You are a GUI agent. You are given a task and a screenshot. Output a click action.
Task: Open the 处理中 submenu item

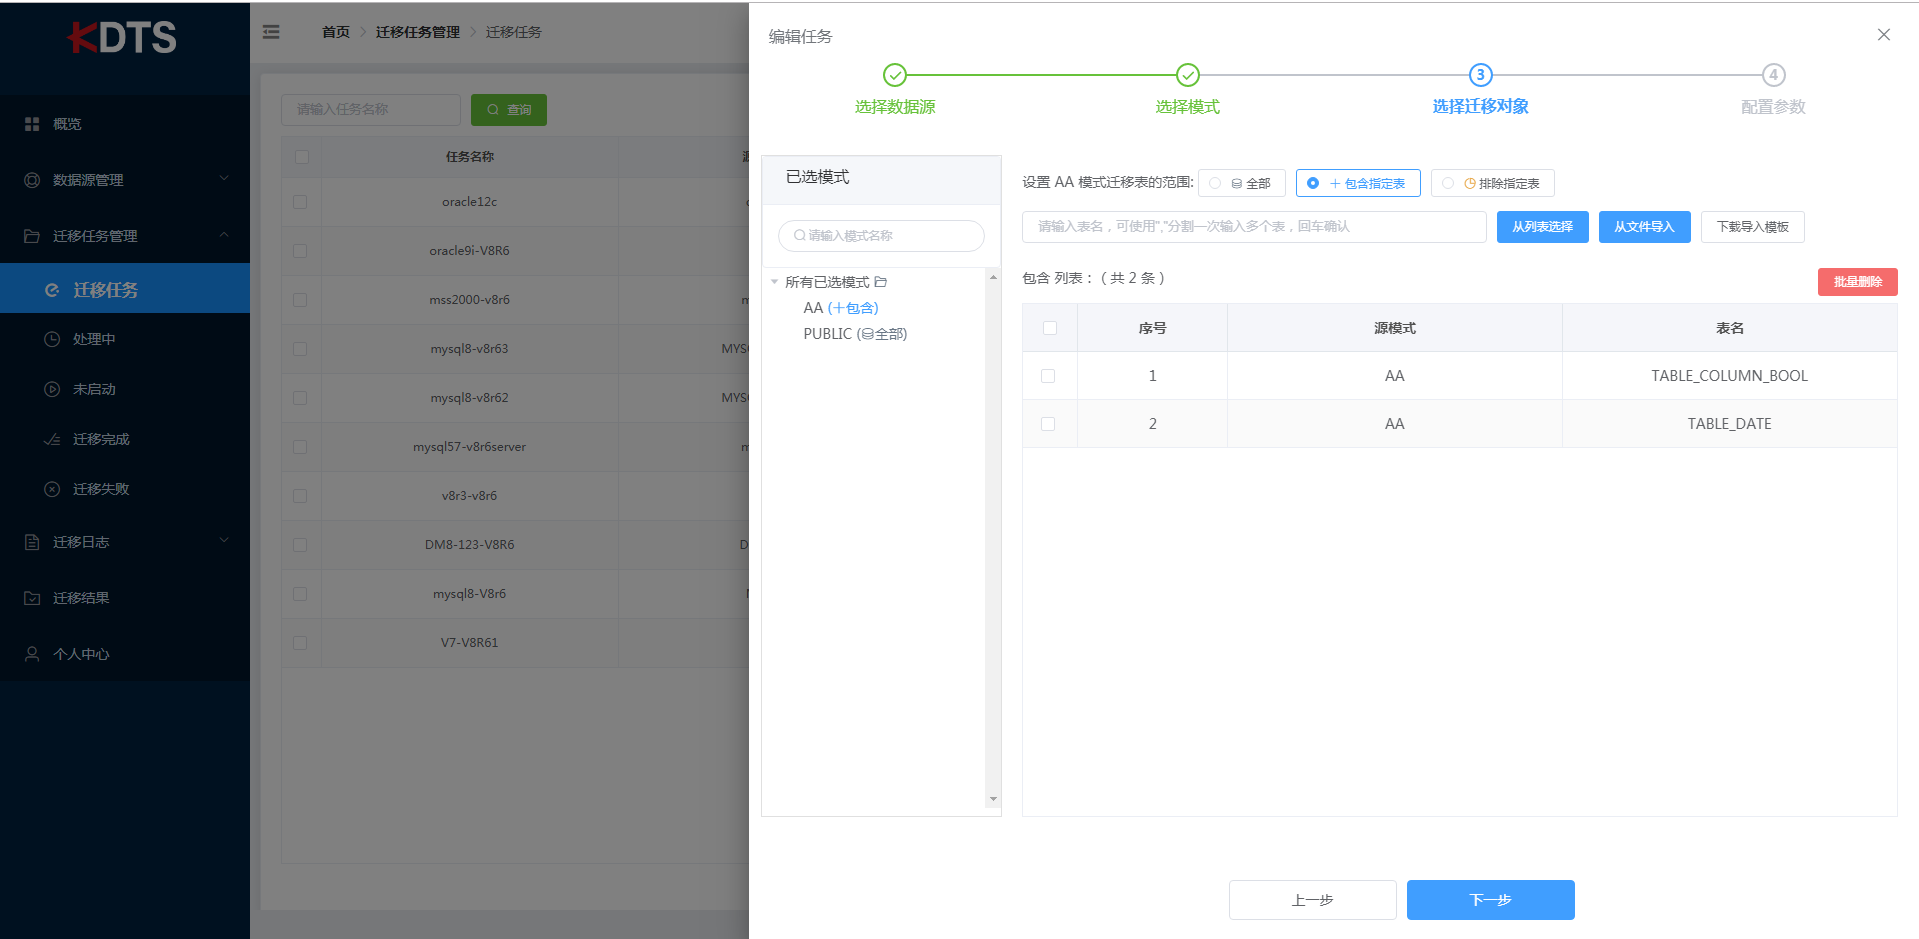(x=124, y=339)
